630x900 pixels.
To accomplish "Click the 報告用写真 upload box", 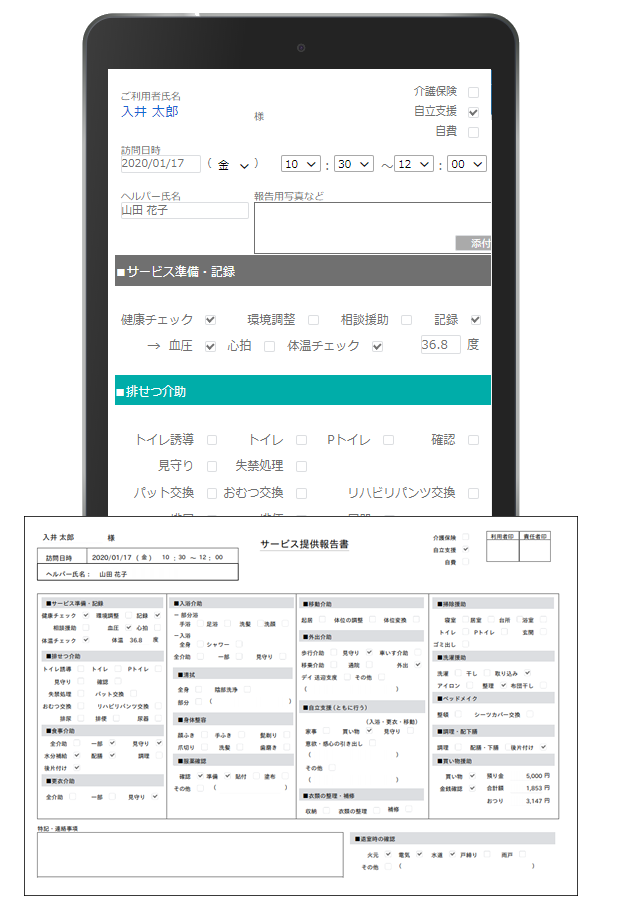I will click(x=372, y=227).
